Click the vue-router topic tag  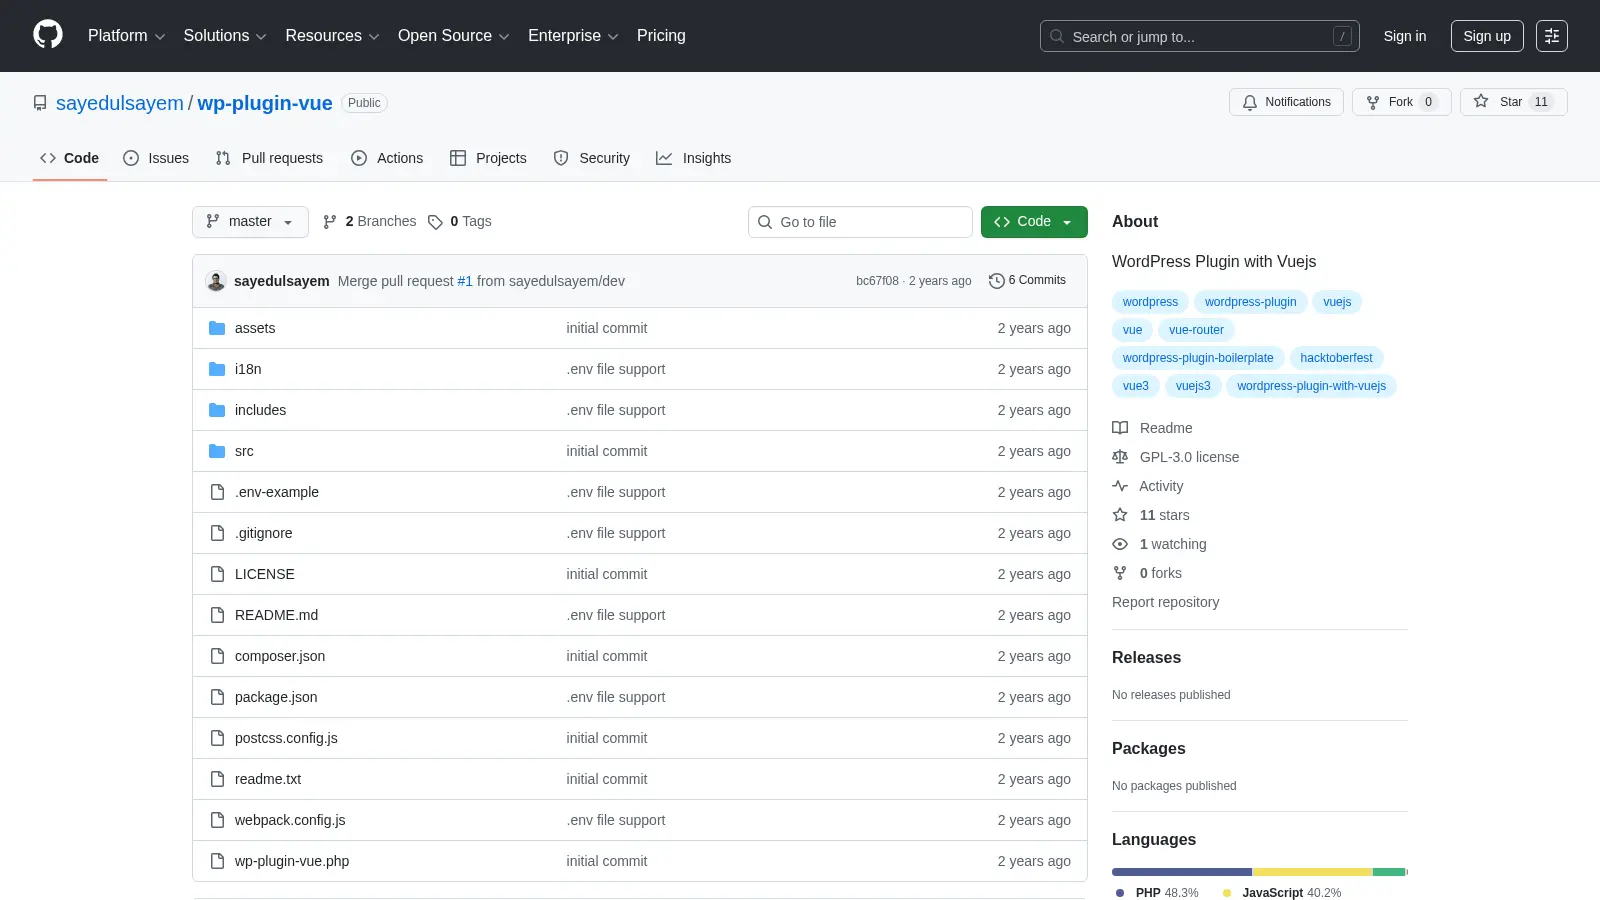[1196, 330]
